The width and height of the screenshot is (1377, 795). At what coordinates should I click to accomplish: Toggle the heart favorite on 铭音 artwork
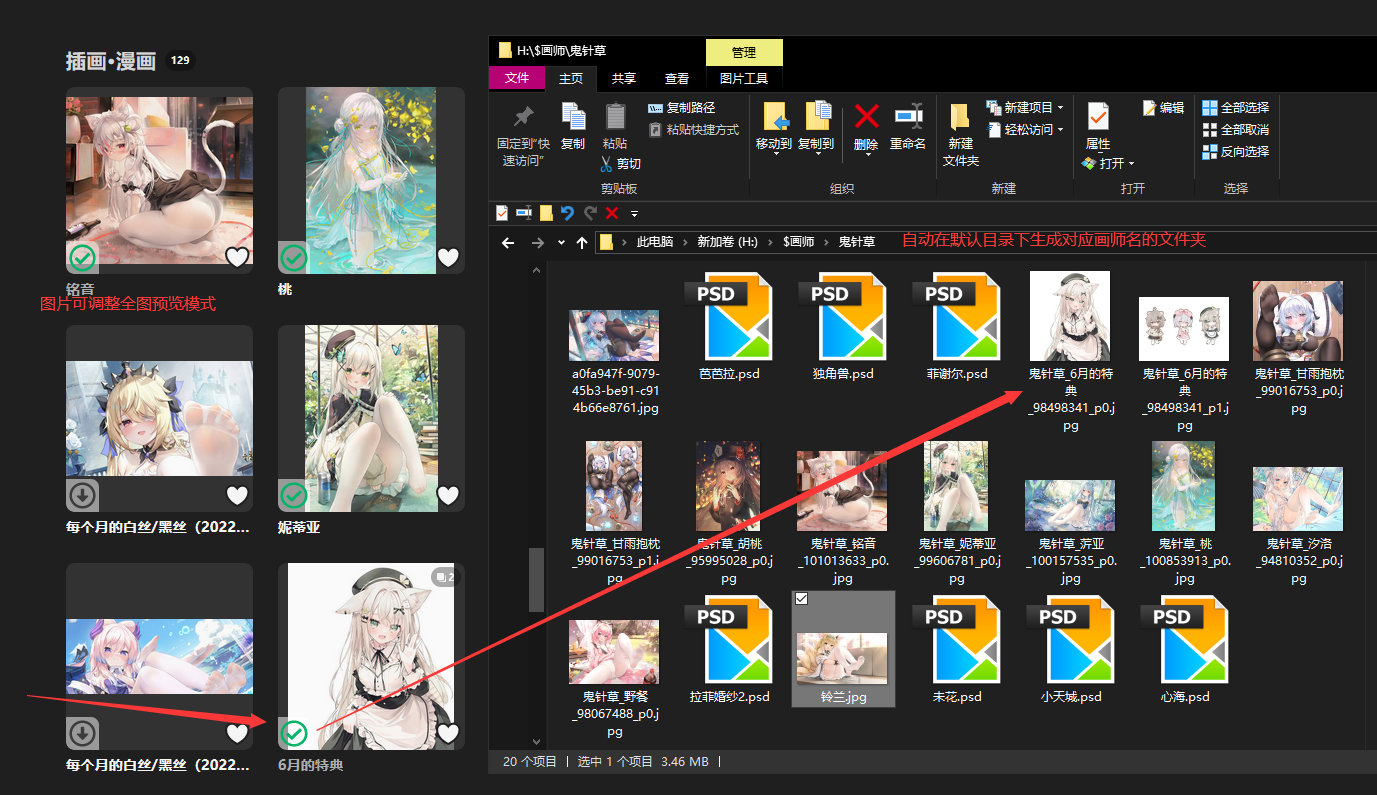pyautogui.click(x=237, y=258)
